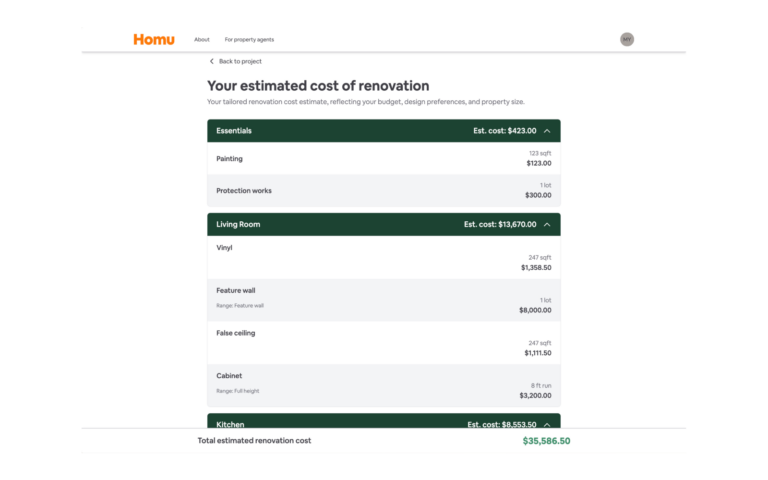Collapse the Living Room section chevron
Screen dimensions: 768x480
click(547, 224)
